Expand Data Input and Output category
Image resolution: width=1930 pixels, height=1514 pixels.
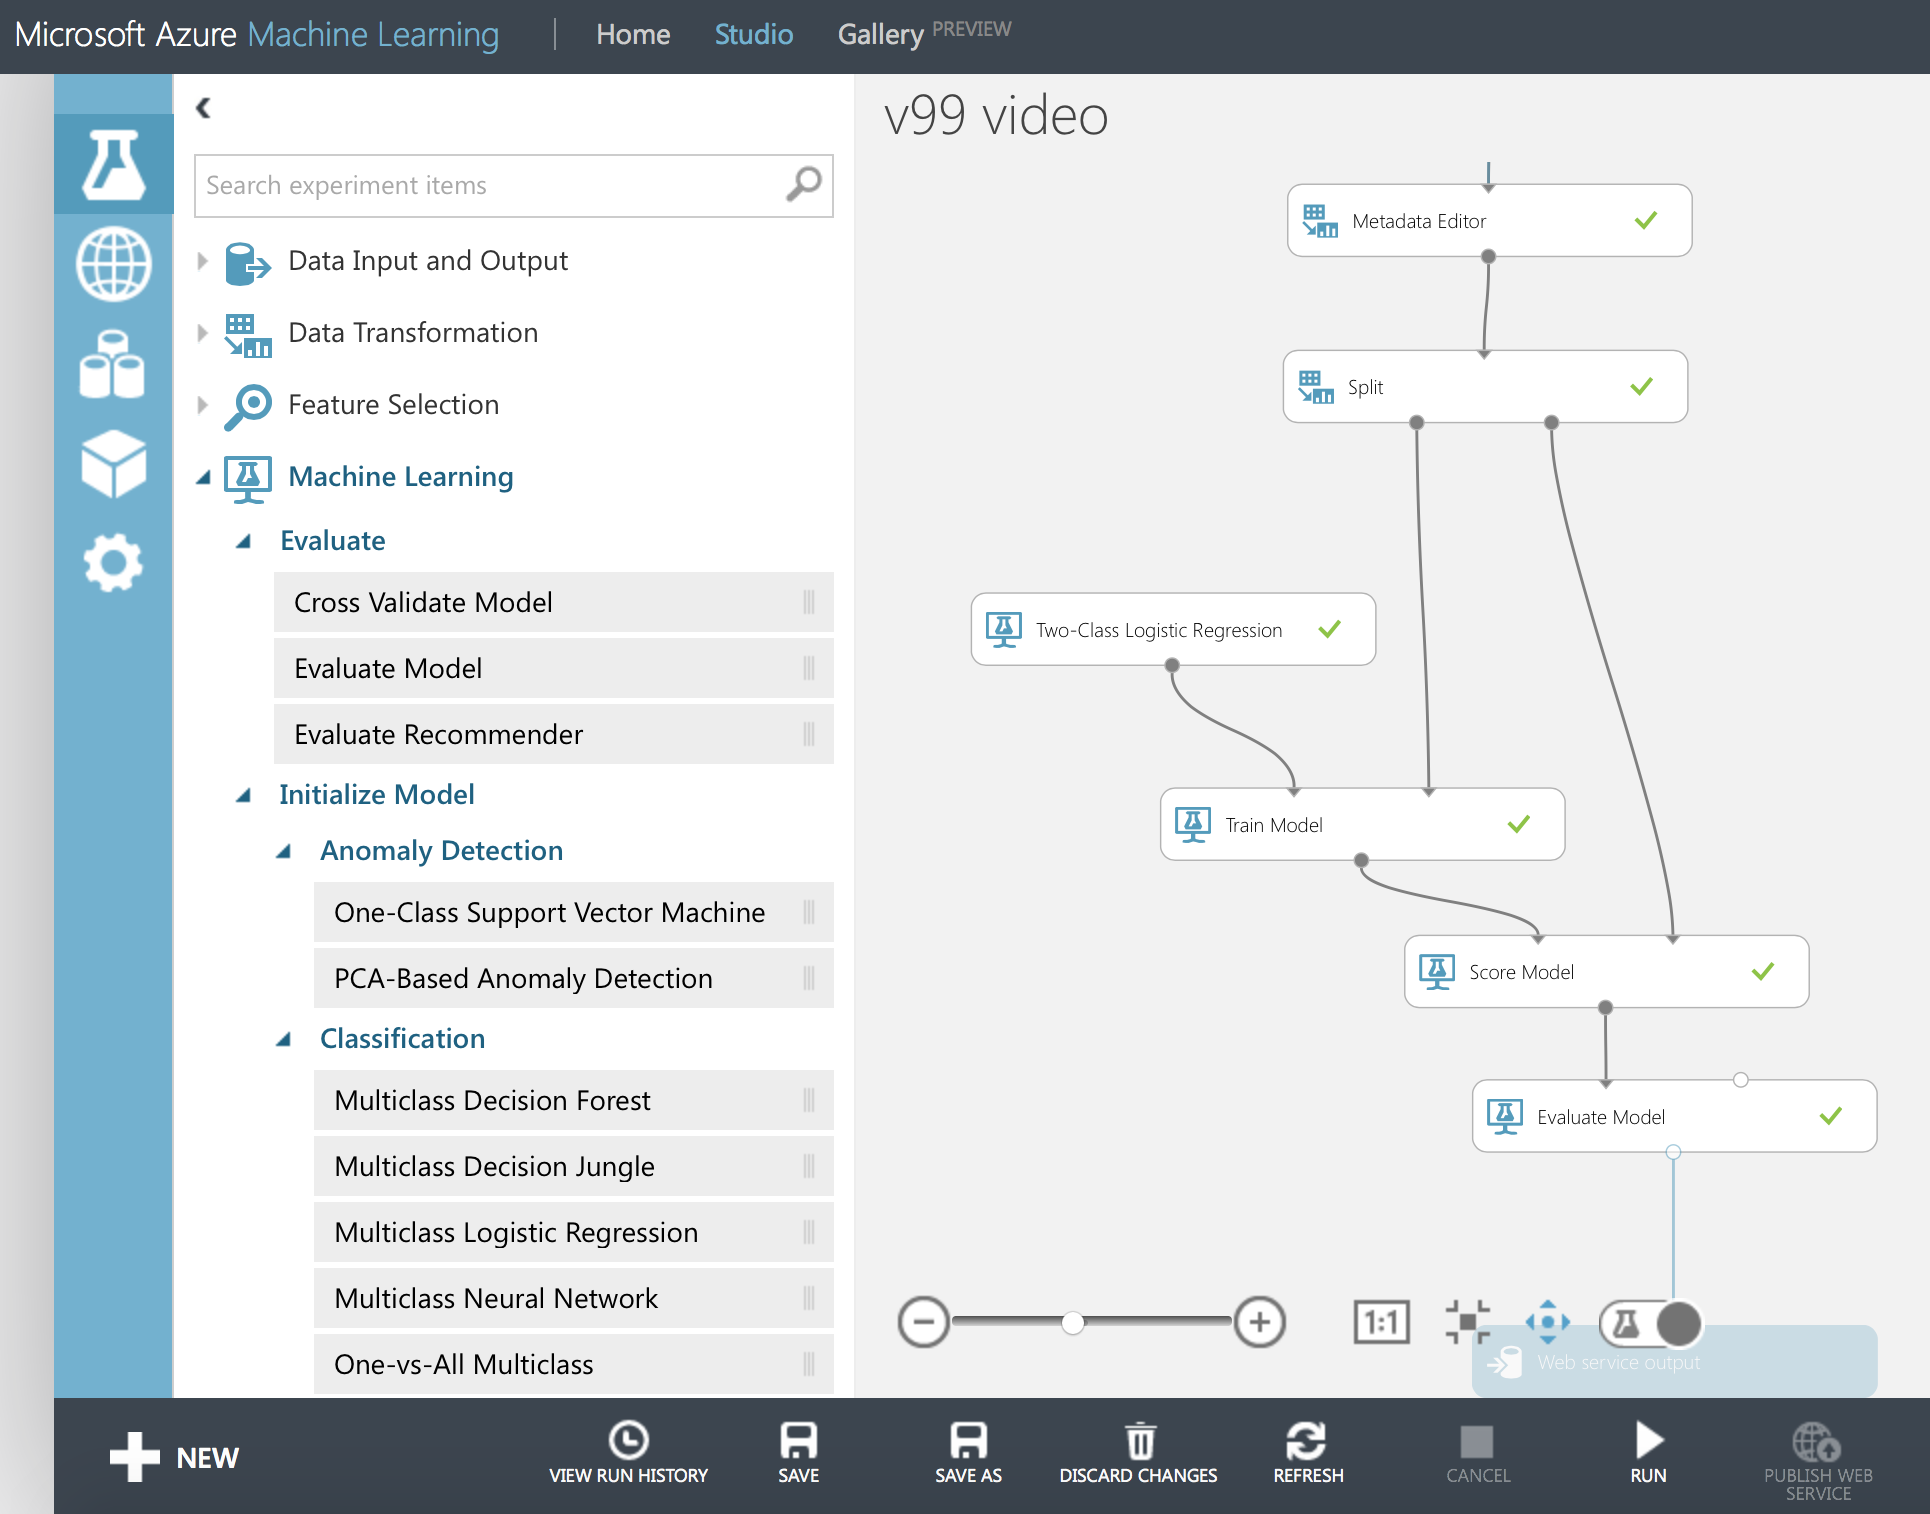tap(203, 261)
